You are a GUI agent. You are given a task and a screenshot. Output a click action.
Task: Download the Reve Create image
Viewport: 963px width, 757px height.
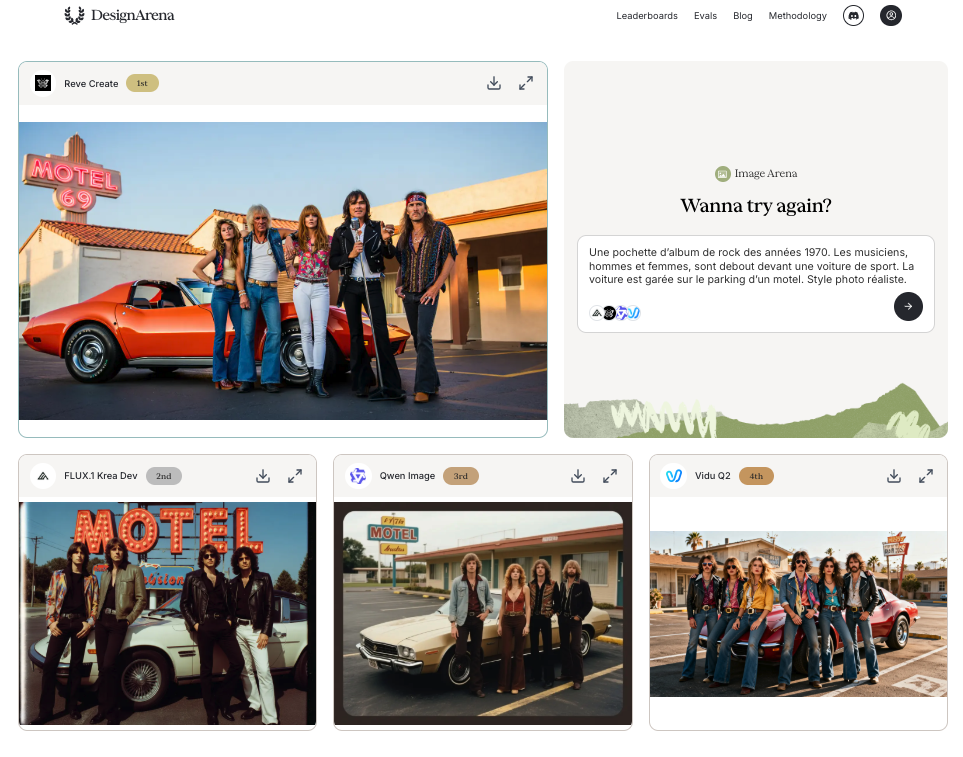tap(494, 83)
